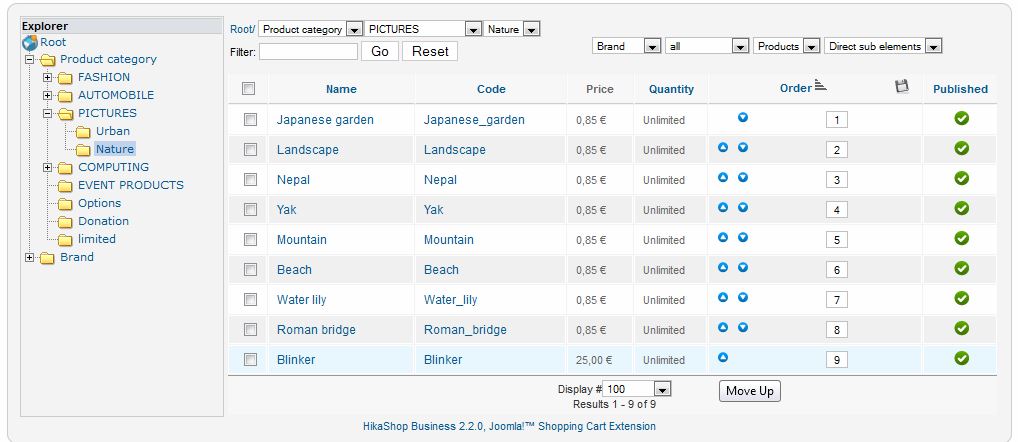
Task: Toggle published status of Landscape
Action: (962, 148)
